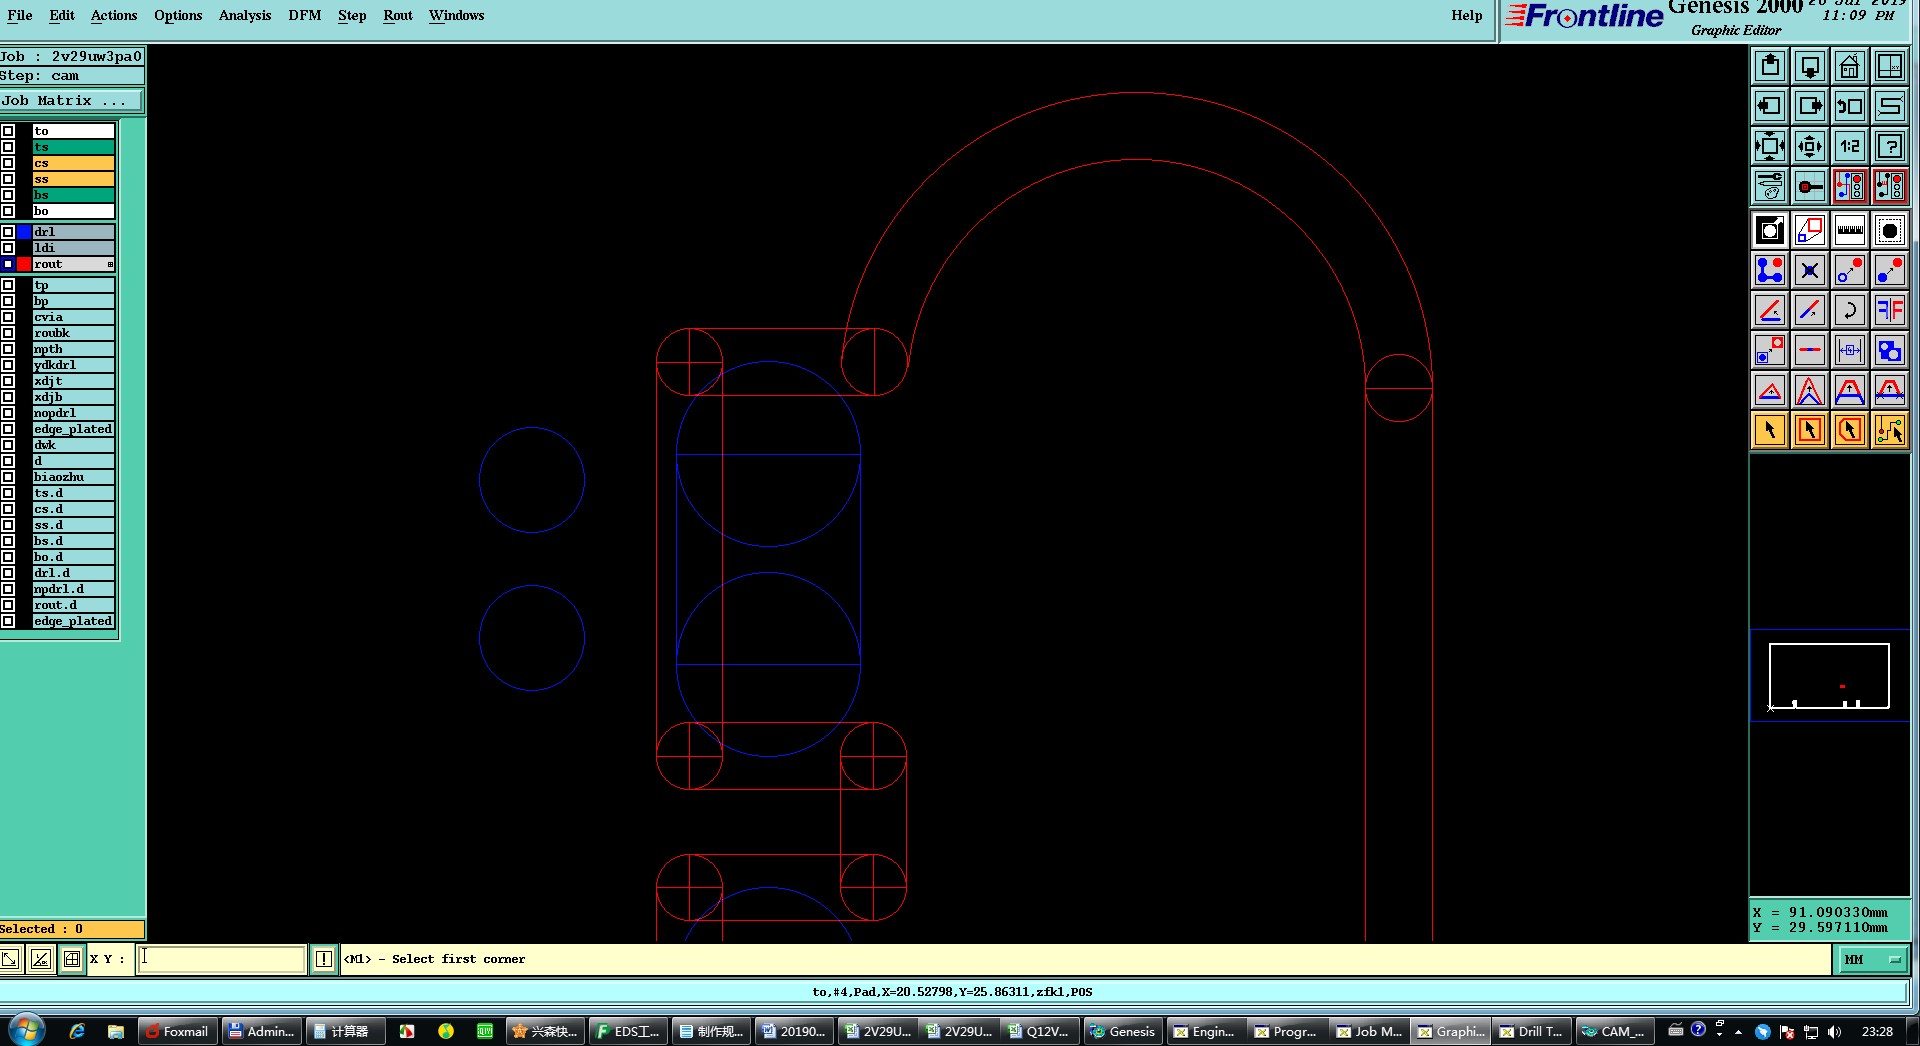
Task: Open the Help menu
Action: coord(1467,15)
